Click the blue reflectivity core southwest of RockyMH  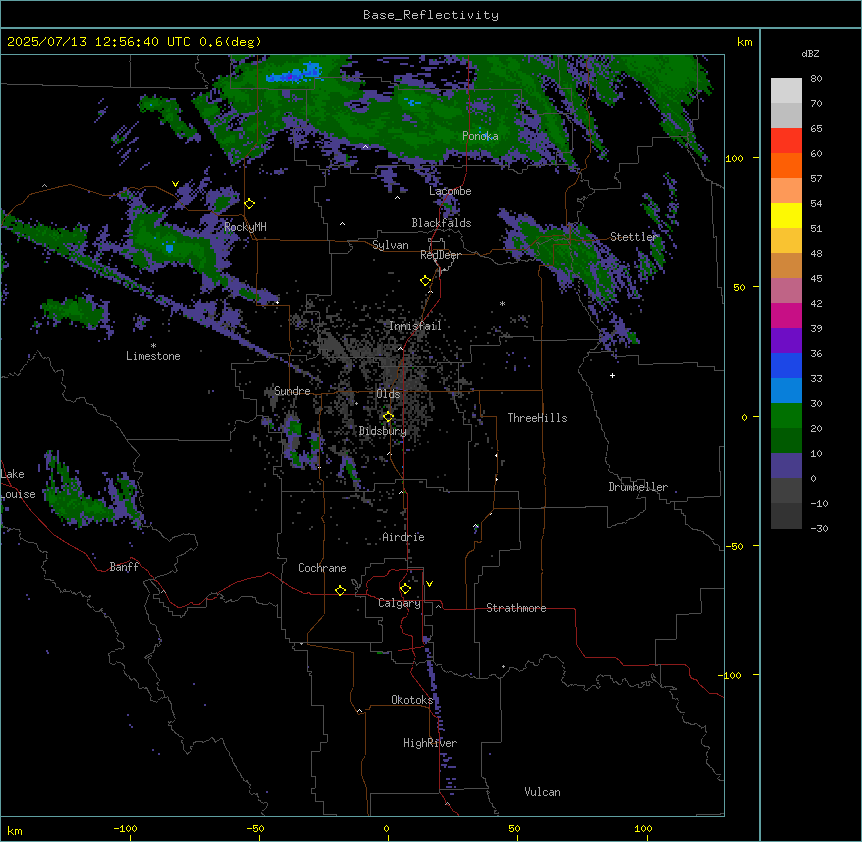pyautogui.click(x=169, y=248)
